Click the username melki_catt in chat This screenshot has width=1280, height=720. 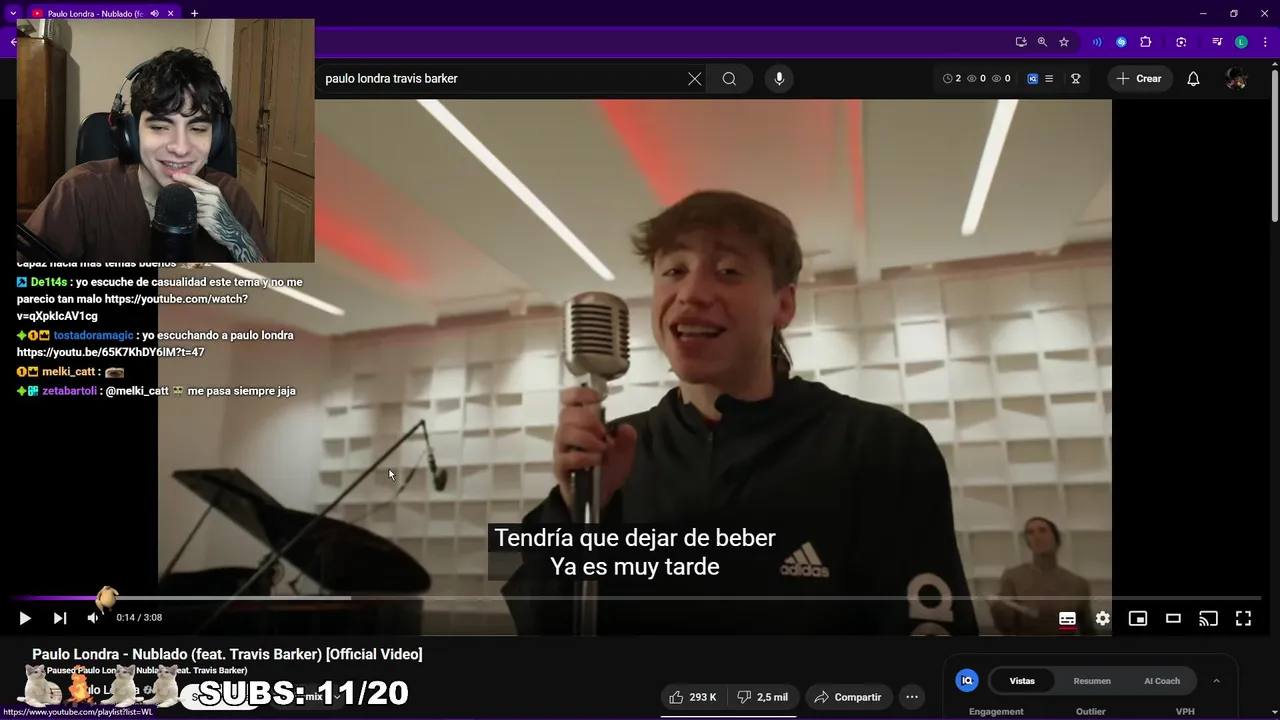click(69, 371)
